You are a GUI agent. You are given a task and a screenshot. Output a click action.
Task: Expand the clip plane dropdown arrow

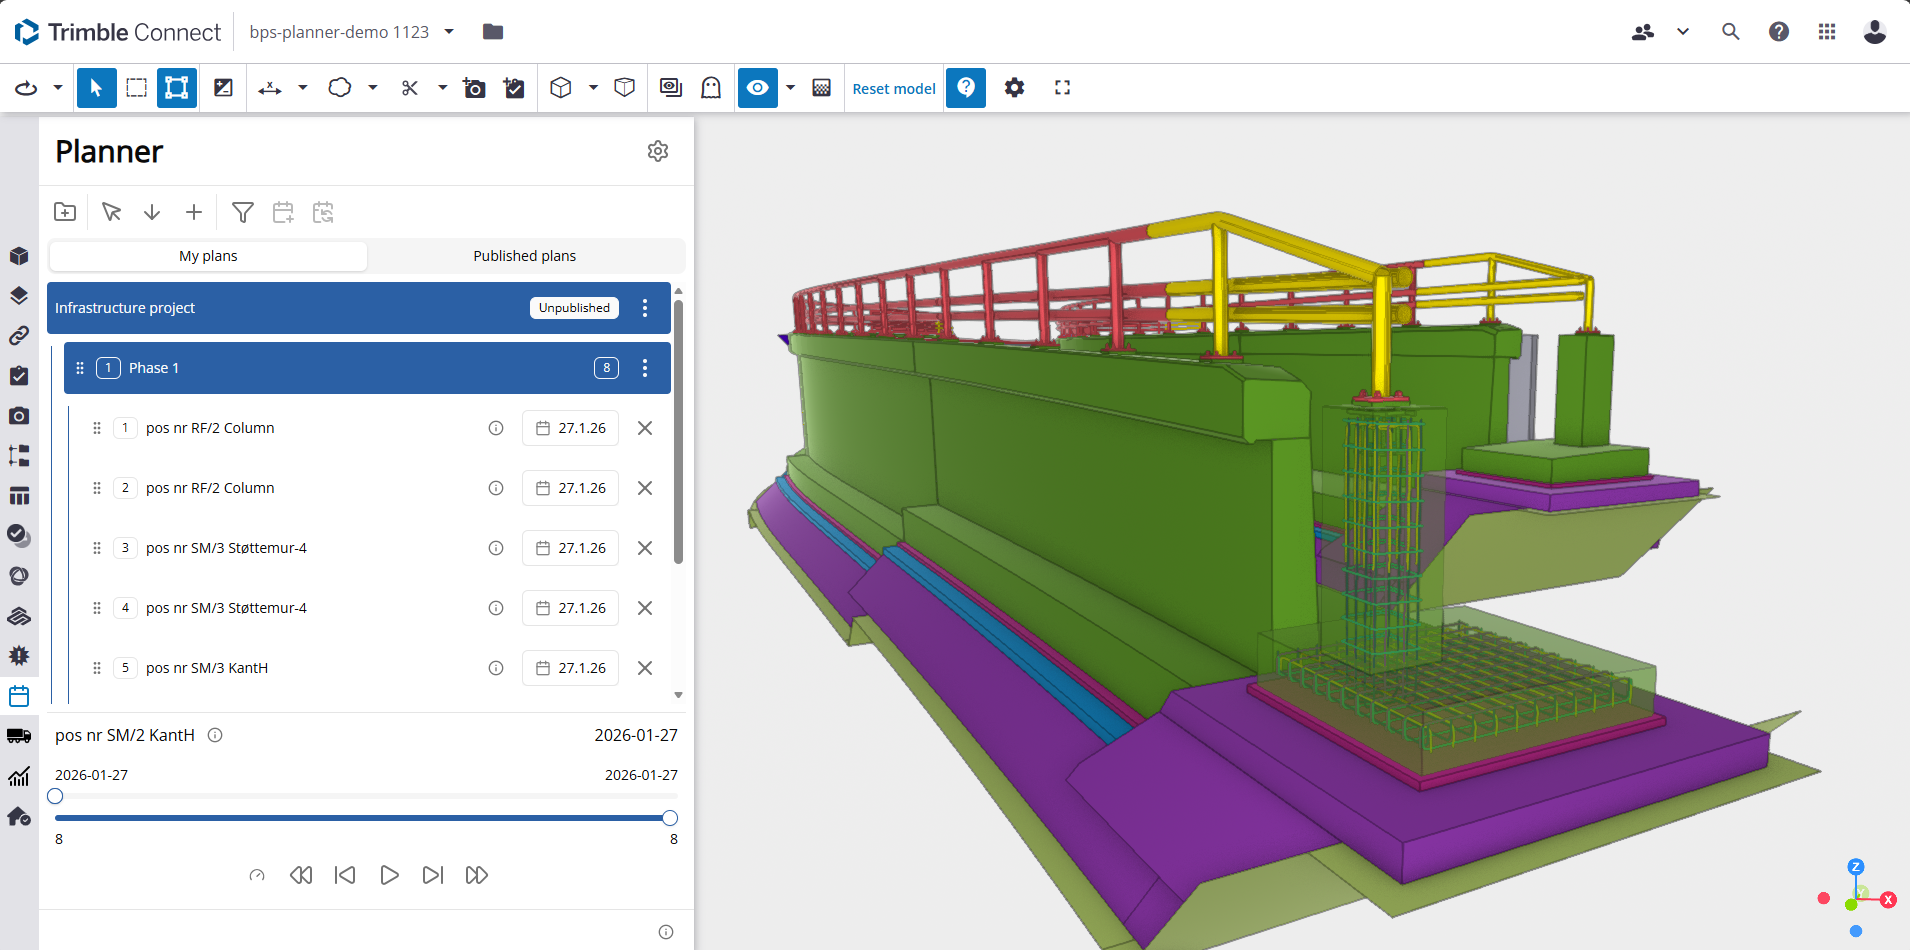pyautogui.click(x=443, y=88)
